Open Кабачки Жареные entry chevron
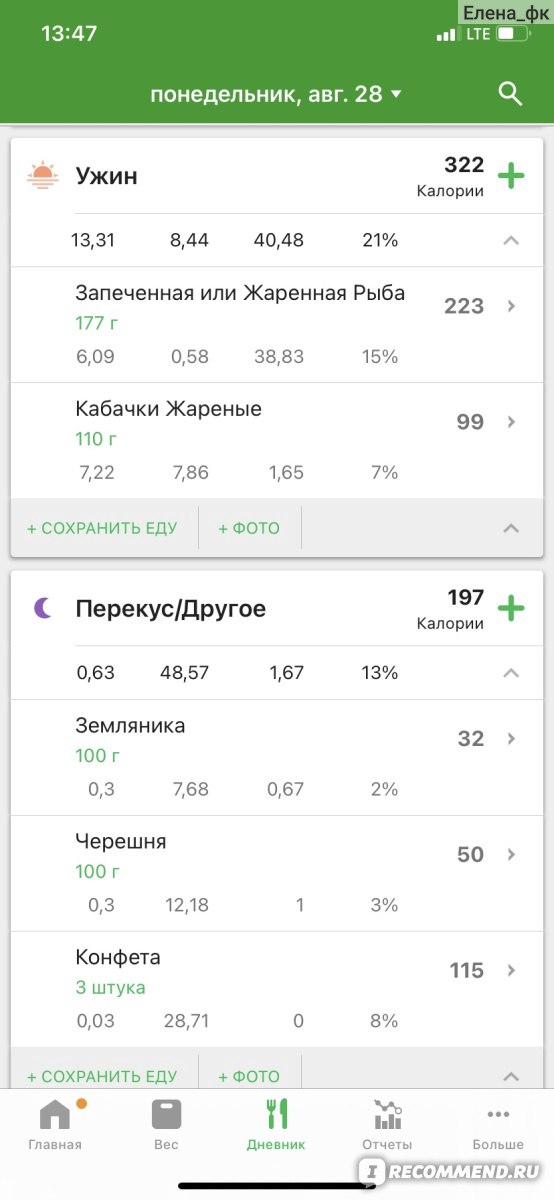The height and width of the screenshot is (1200, 554). [511, 422]
